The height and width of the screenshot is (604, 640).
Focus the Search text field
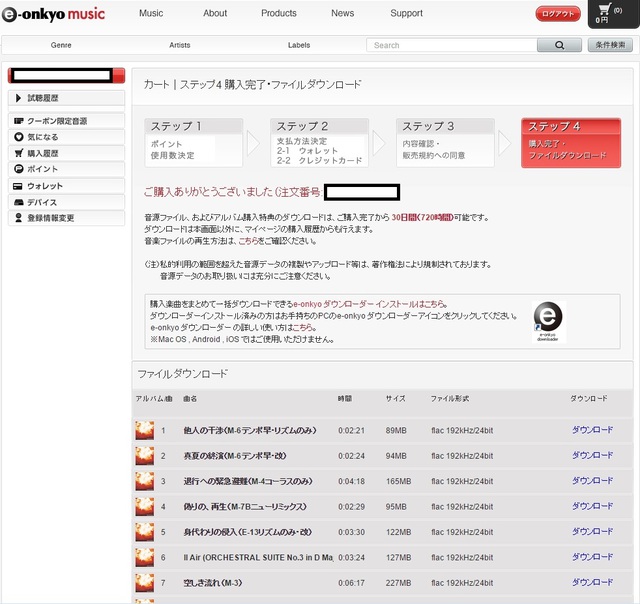tap(452, 45)
